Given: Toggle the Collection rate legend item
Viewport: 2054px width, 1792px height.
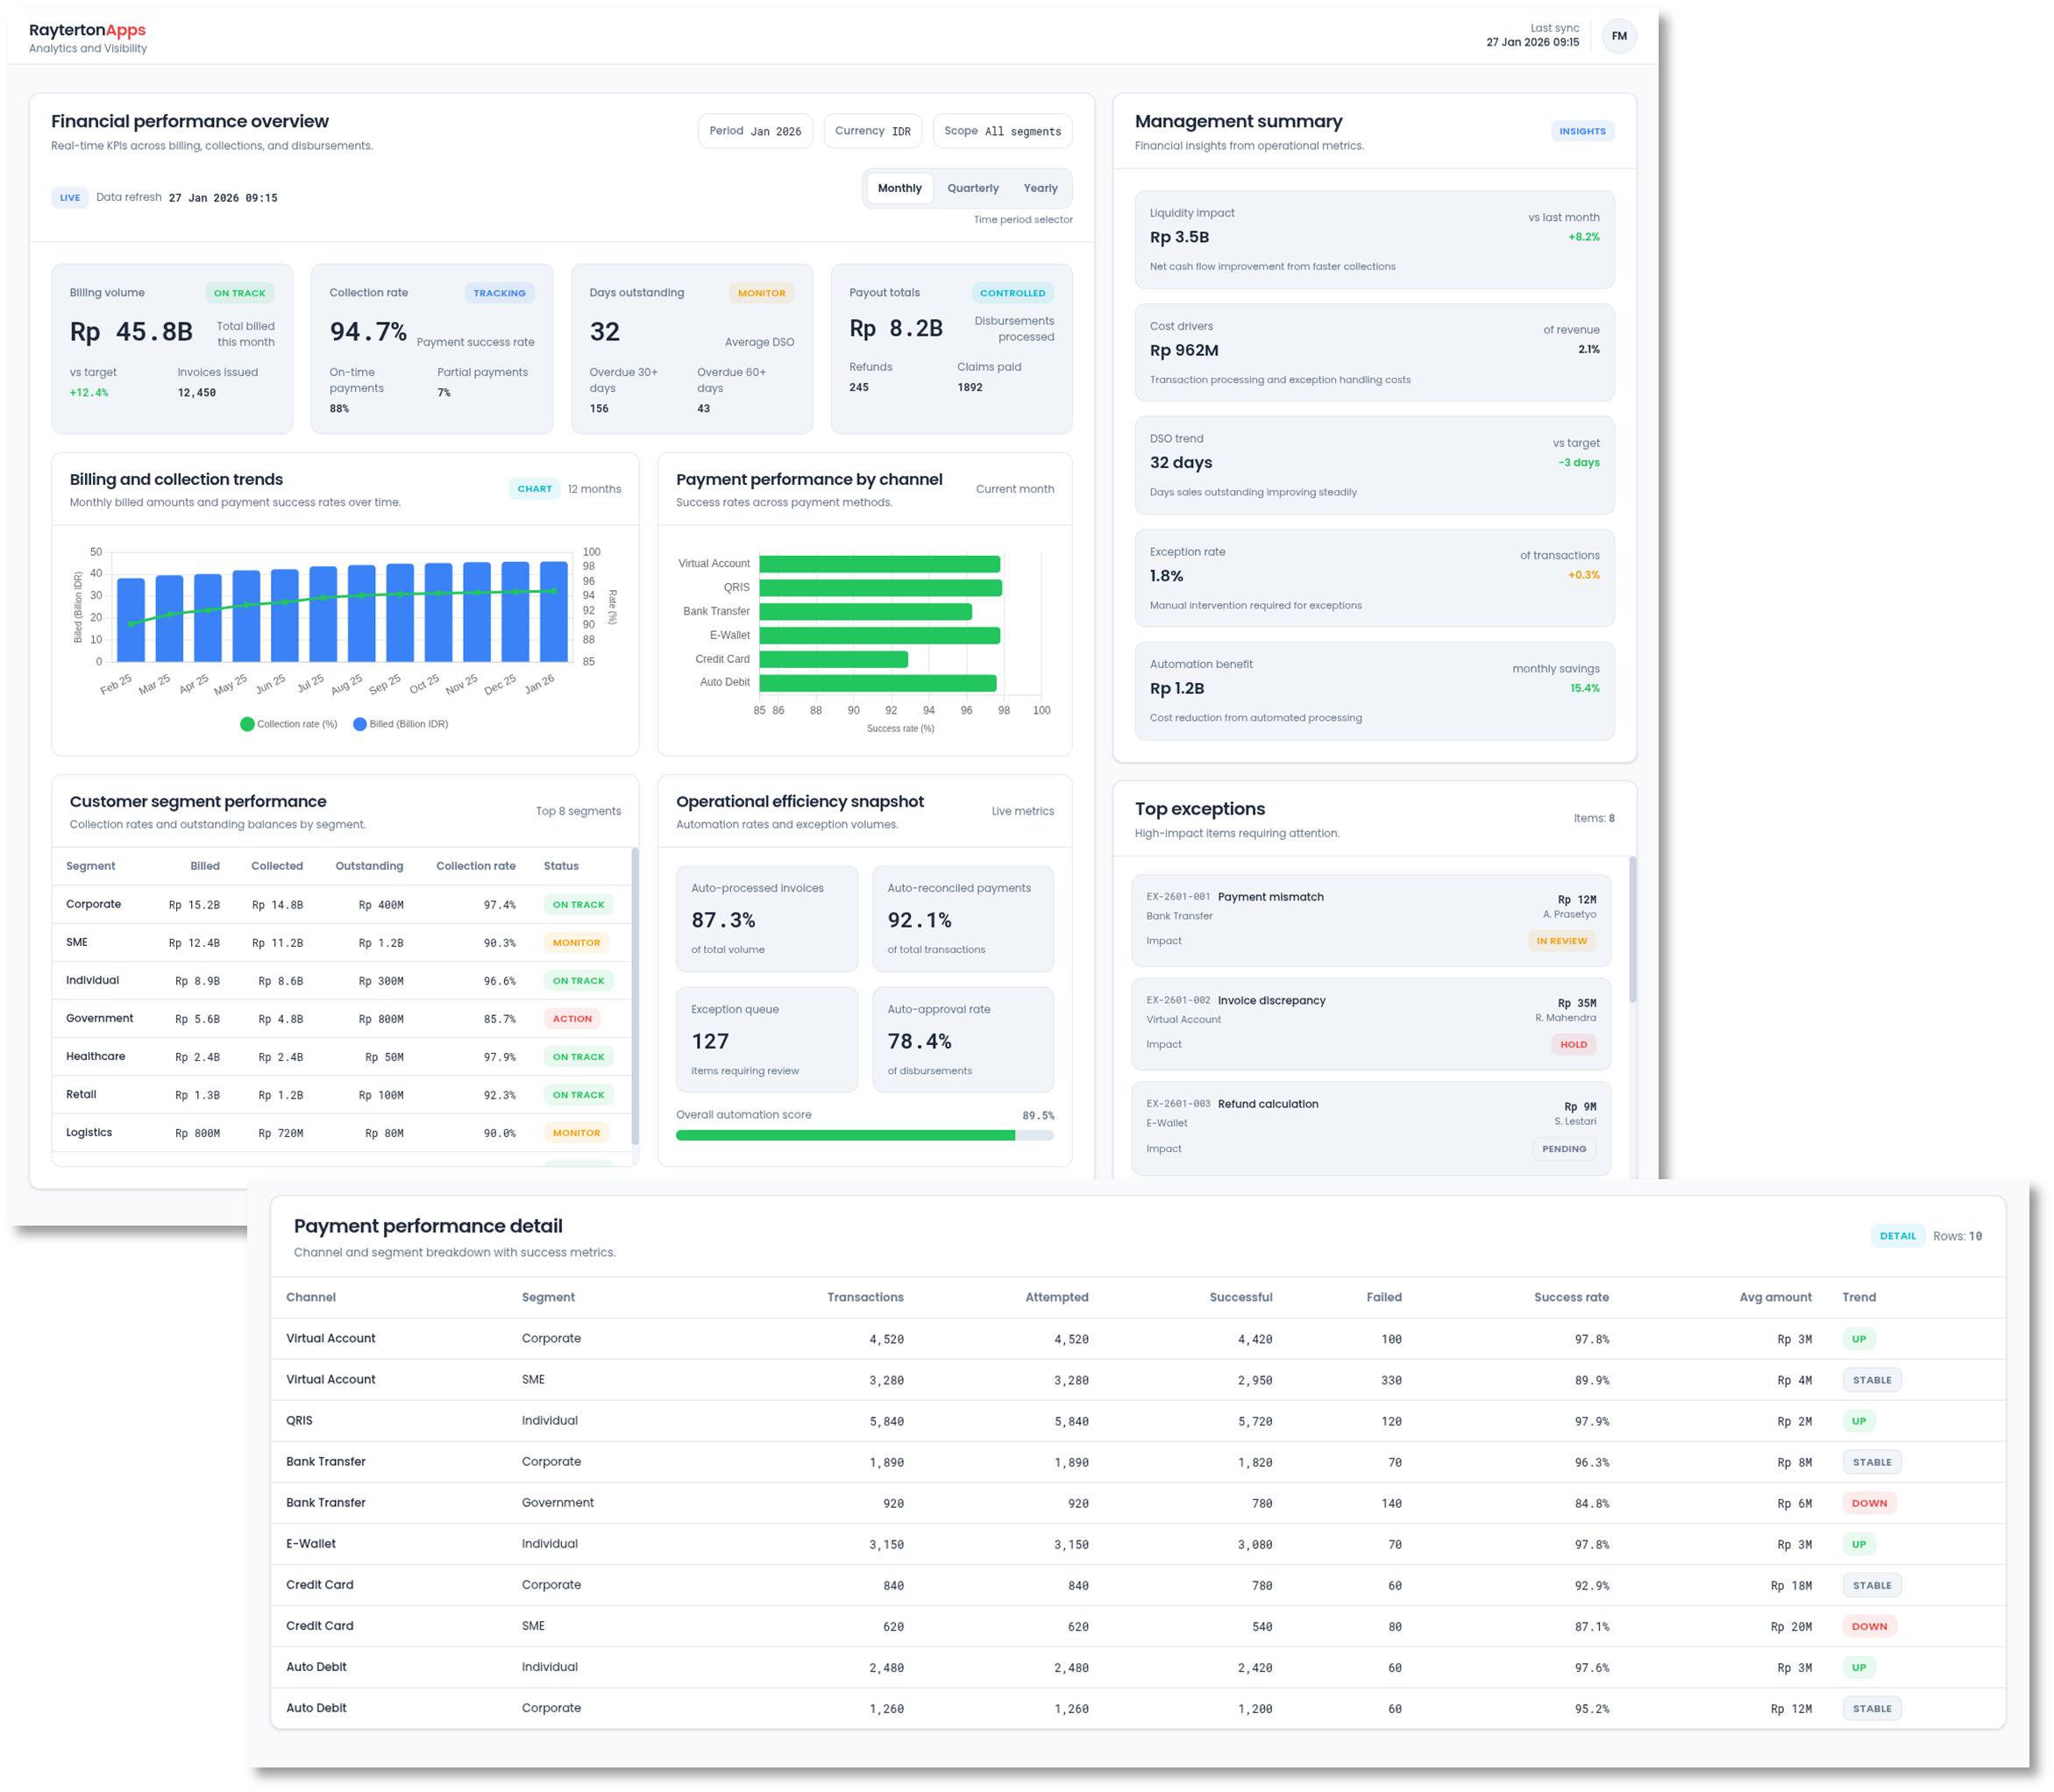Looking at the screenshot, I should pos(290,723).
